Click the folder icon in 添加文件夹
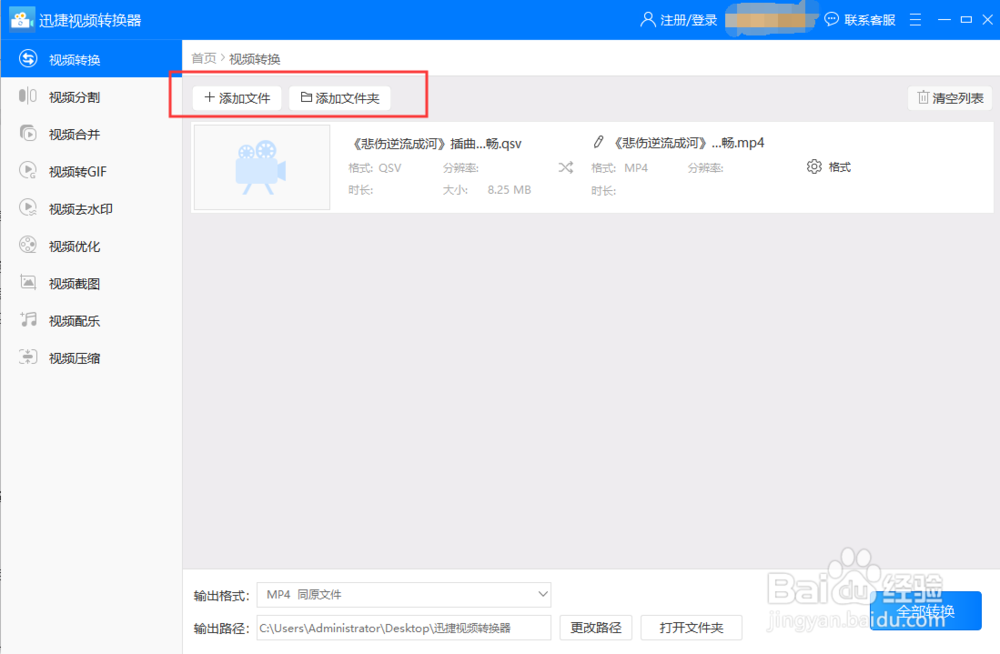Image resolution: width=1000 pixels, height=654 pixels. 306,98
